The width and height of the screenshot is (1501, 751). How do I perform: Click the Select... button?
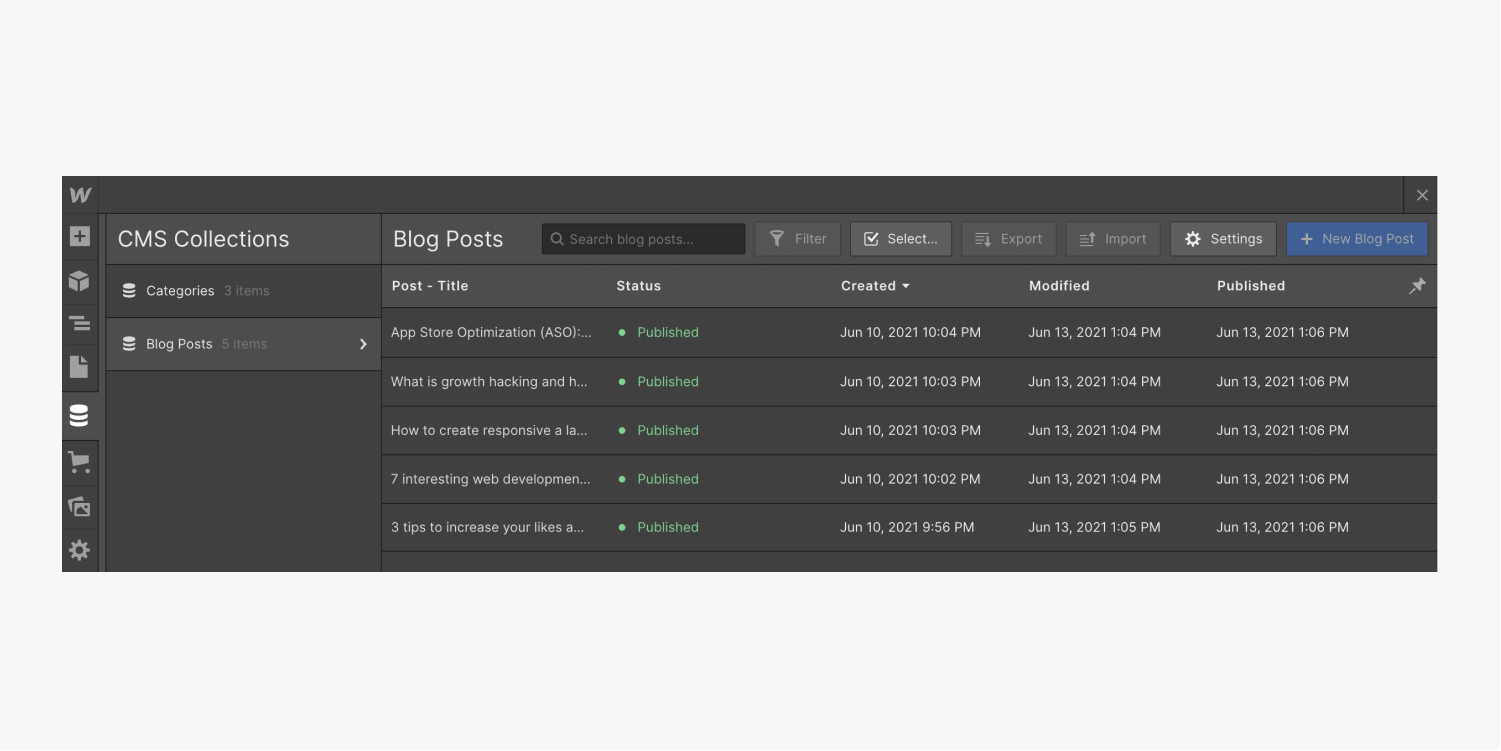pyautogui.click(x=901, y=239)
